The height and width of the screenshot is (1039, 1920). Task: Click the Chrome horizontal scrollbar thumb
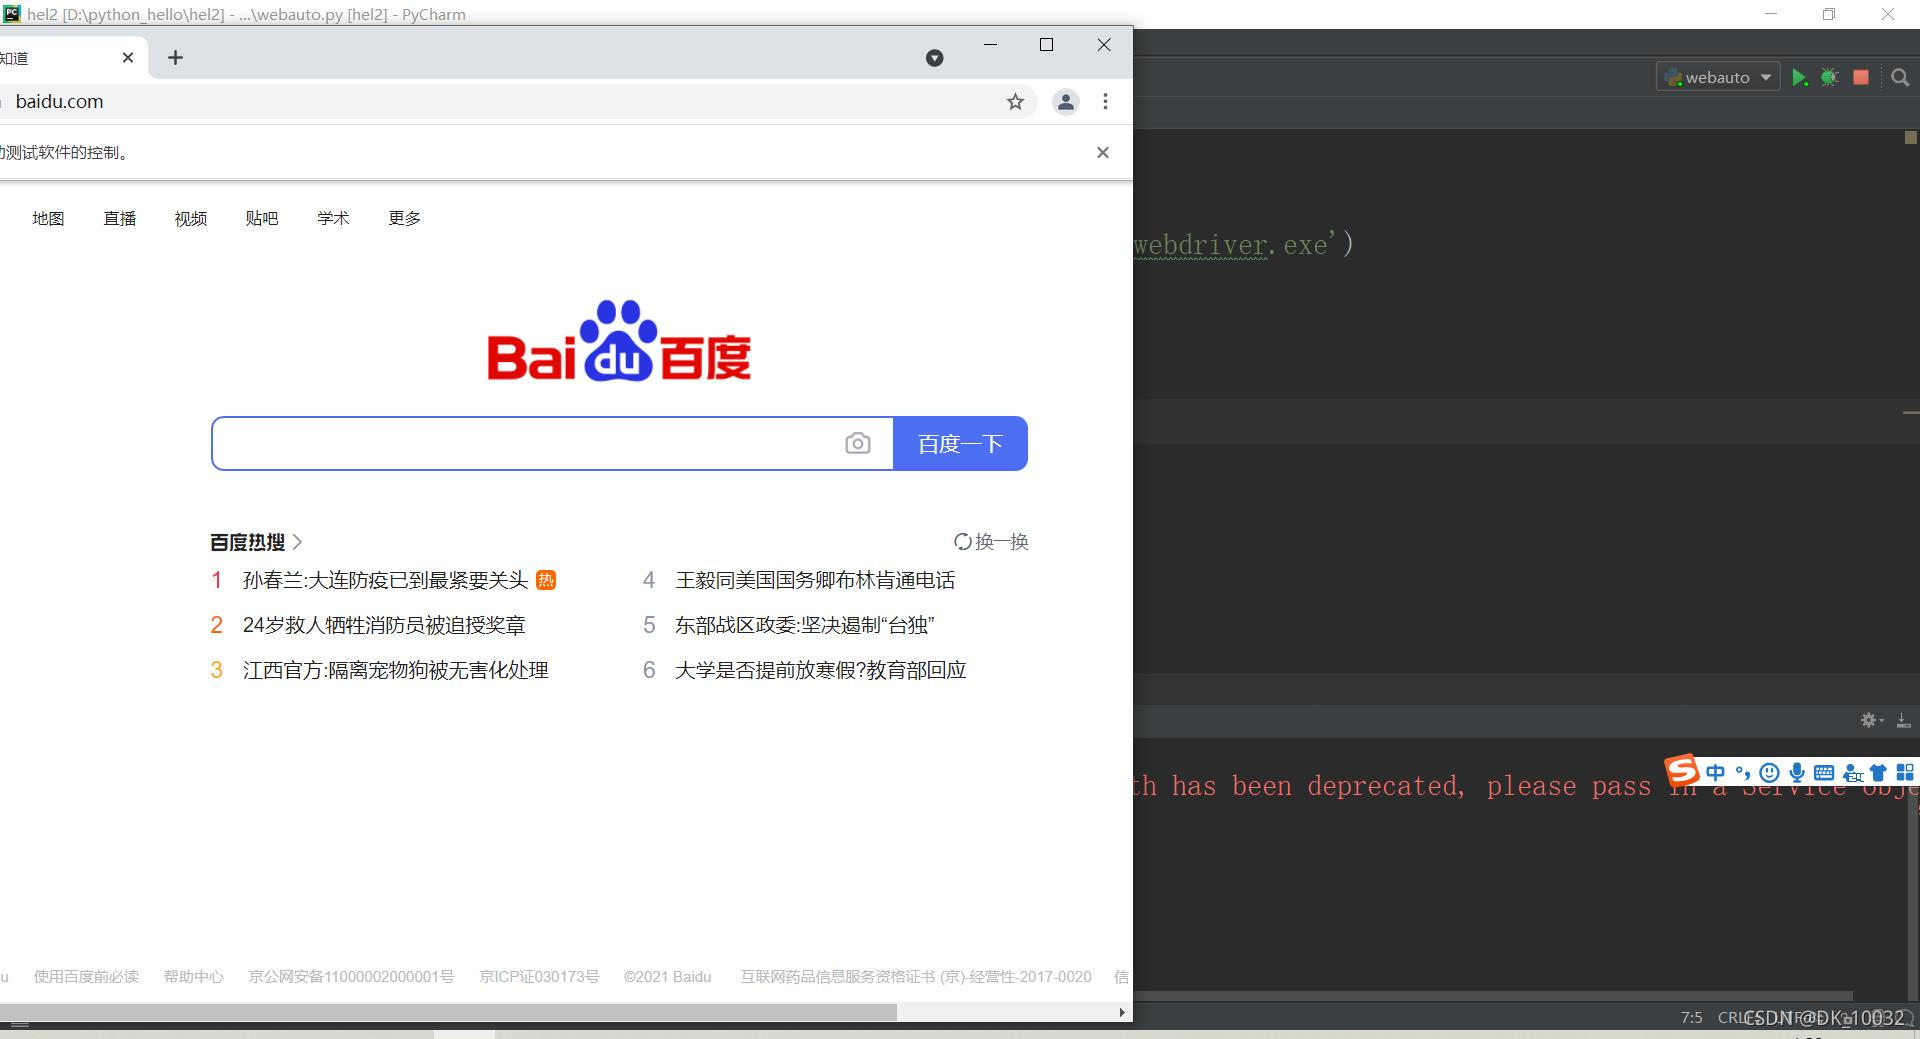[448, 1012]
